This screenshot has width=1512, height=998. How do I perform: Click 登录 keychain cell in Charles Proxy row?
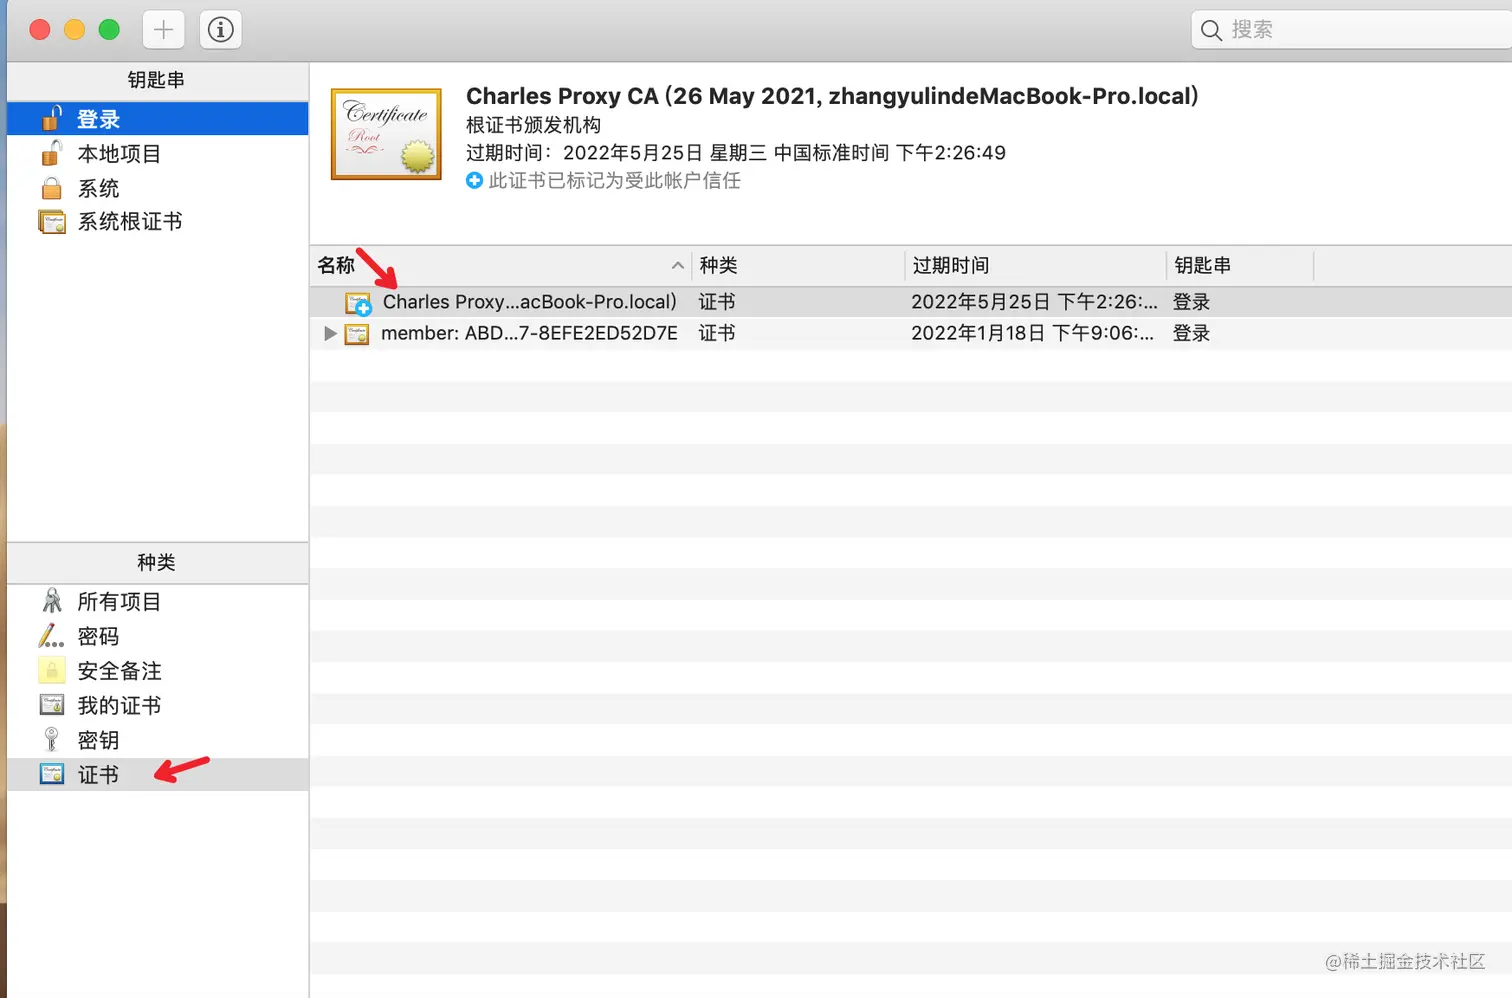click(x=1191, y=302)
